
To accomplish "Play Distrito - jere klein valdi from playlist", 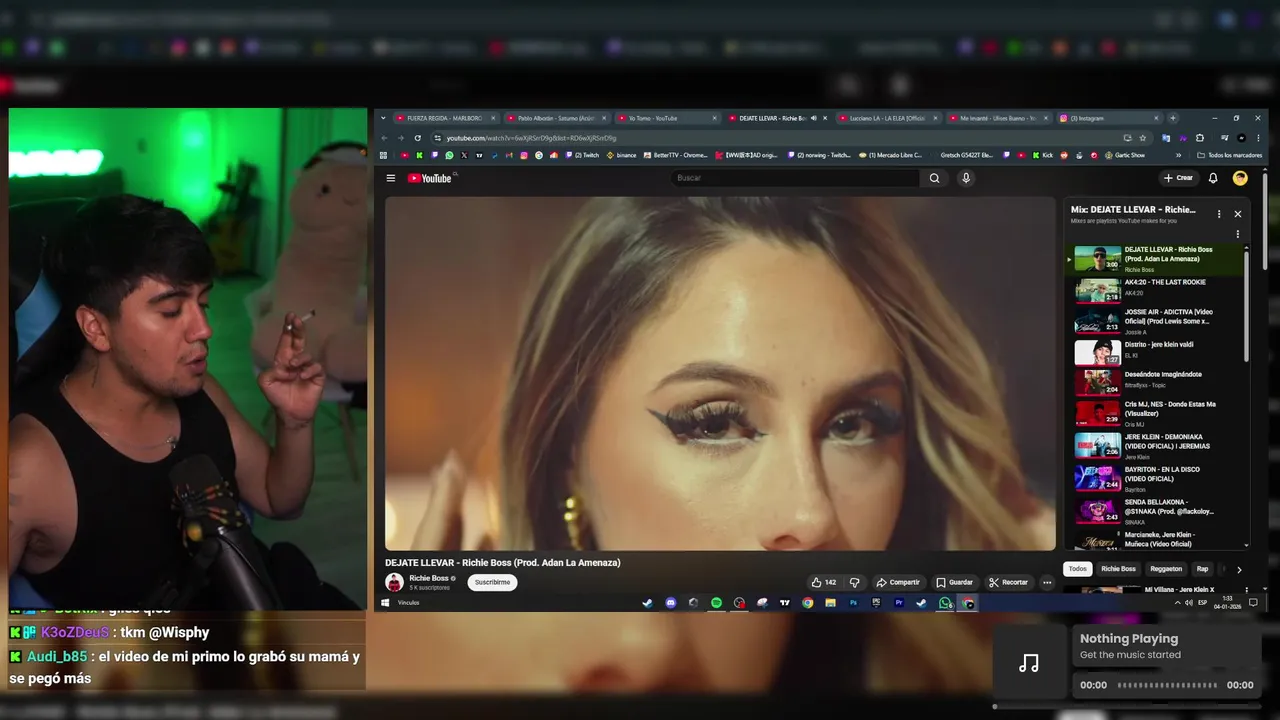I will pos(1156,352).
